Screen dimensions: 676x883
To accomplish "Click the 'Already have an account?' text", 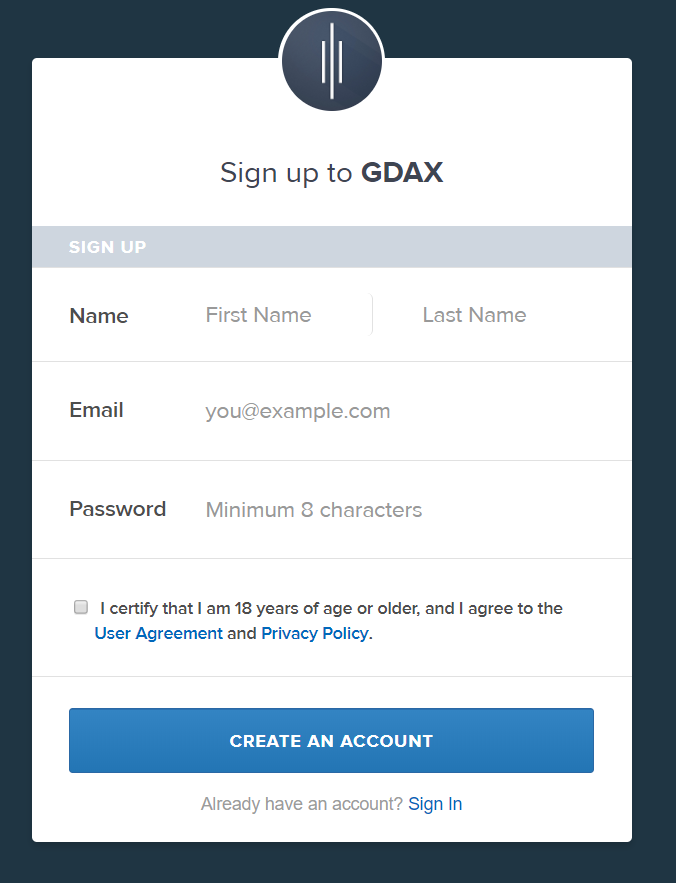I will click(x=301, y=804).
